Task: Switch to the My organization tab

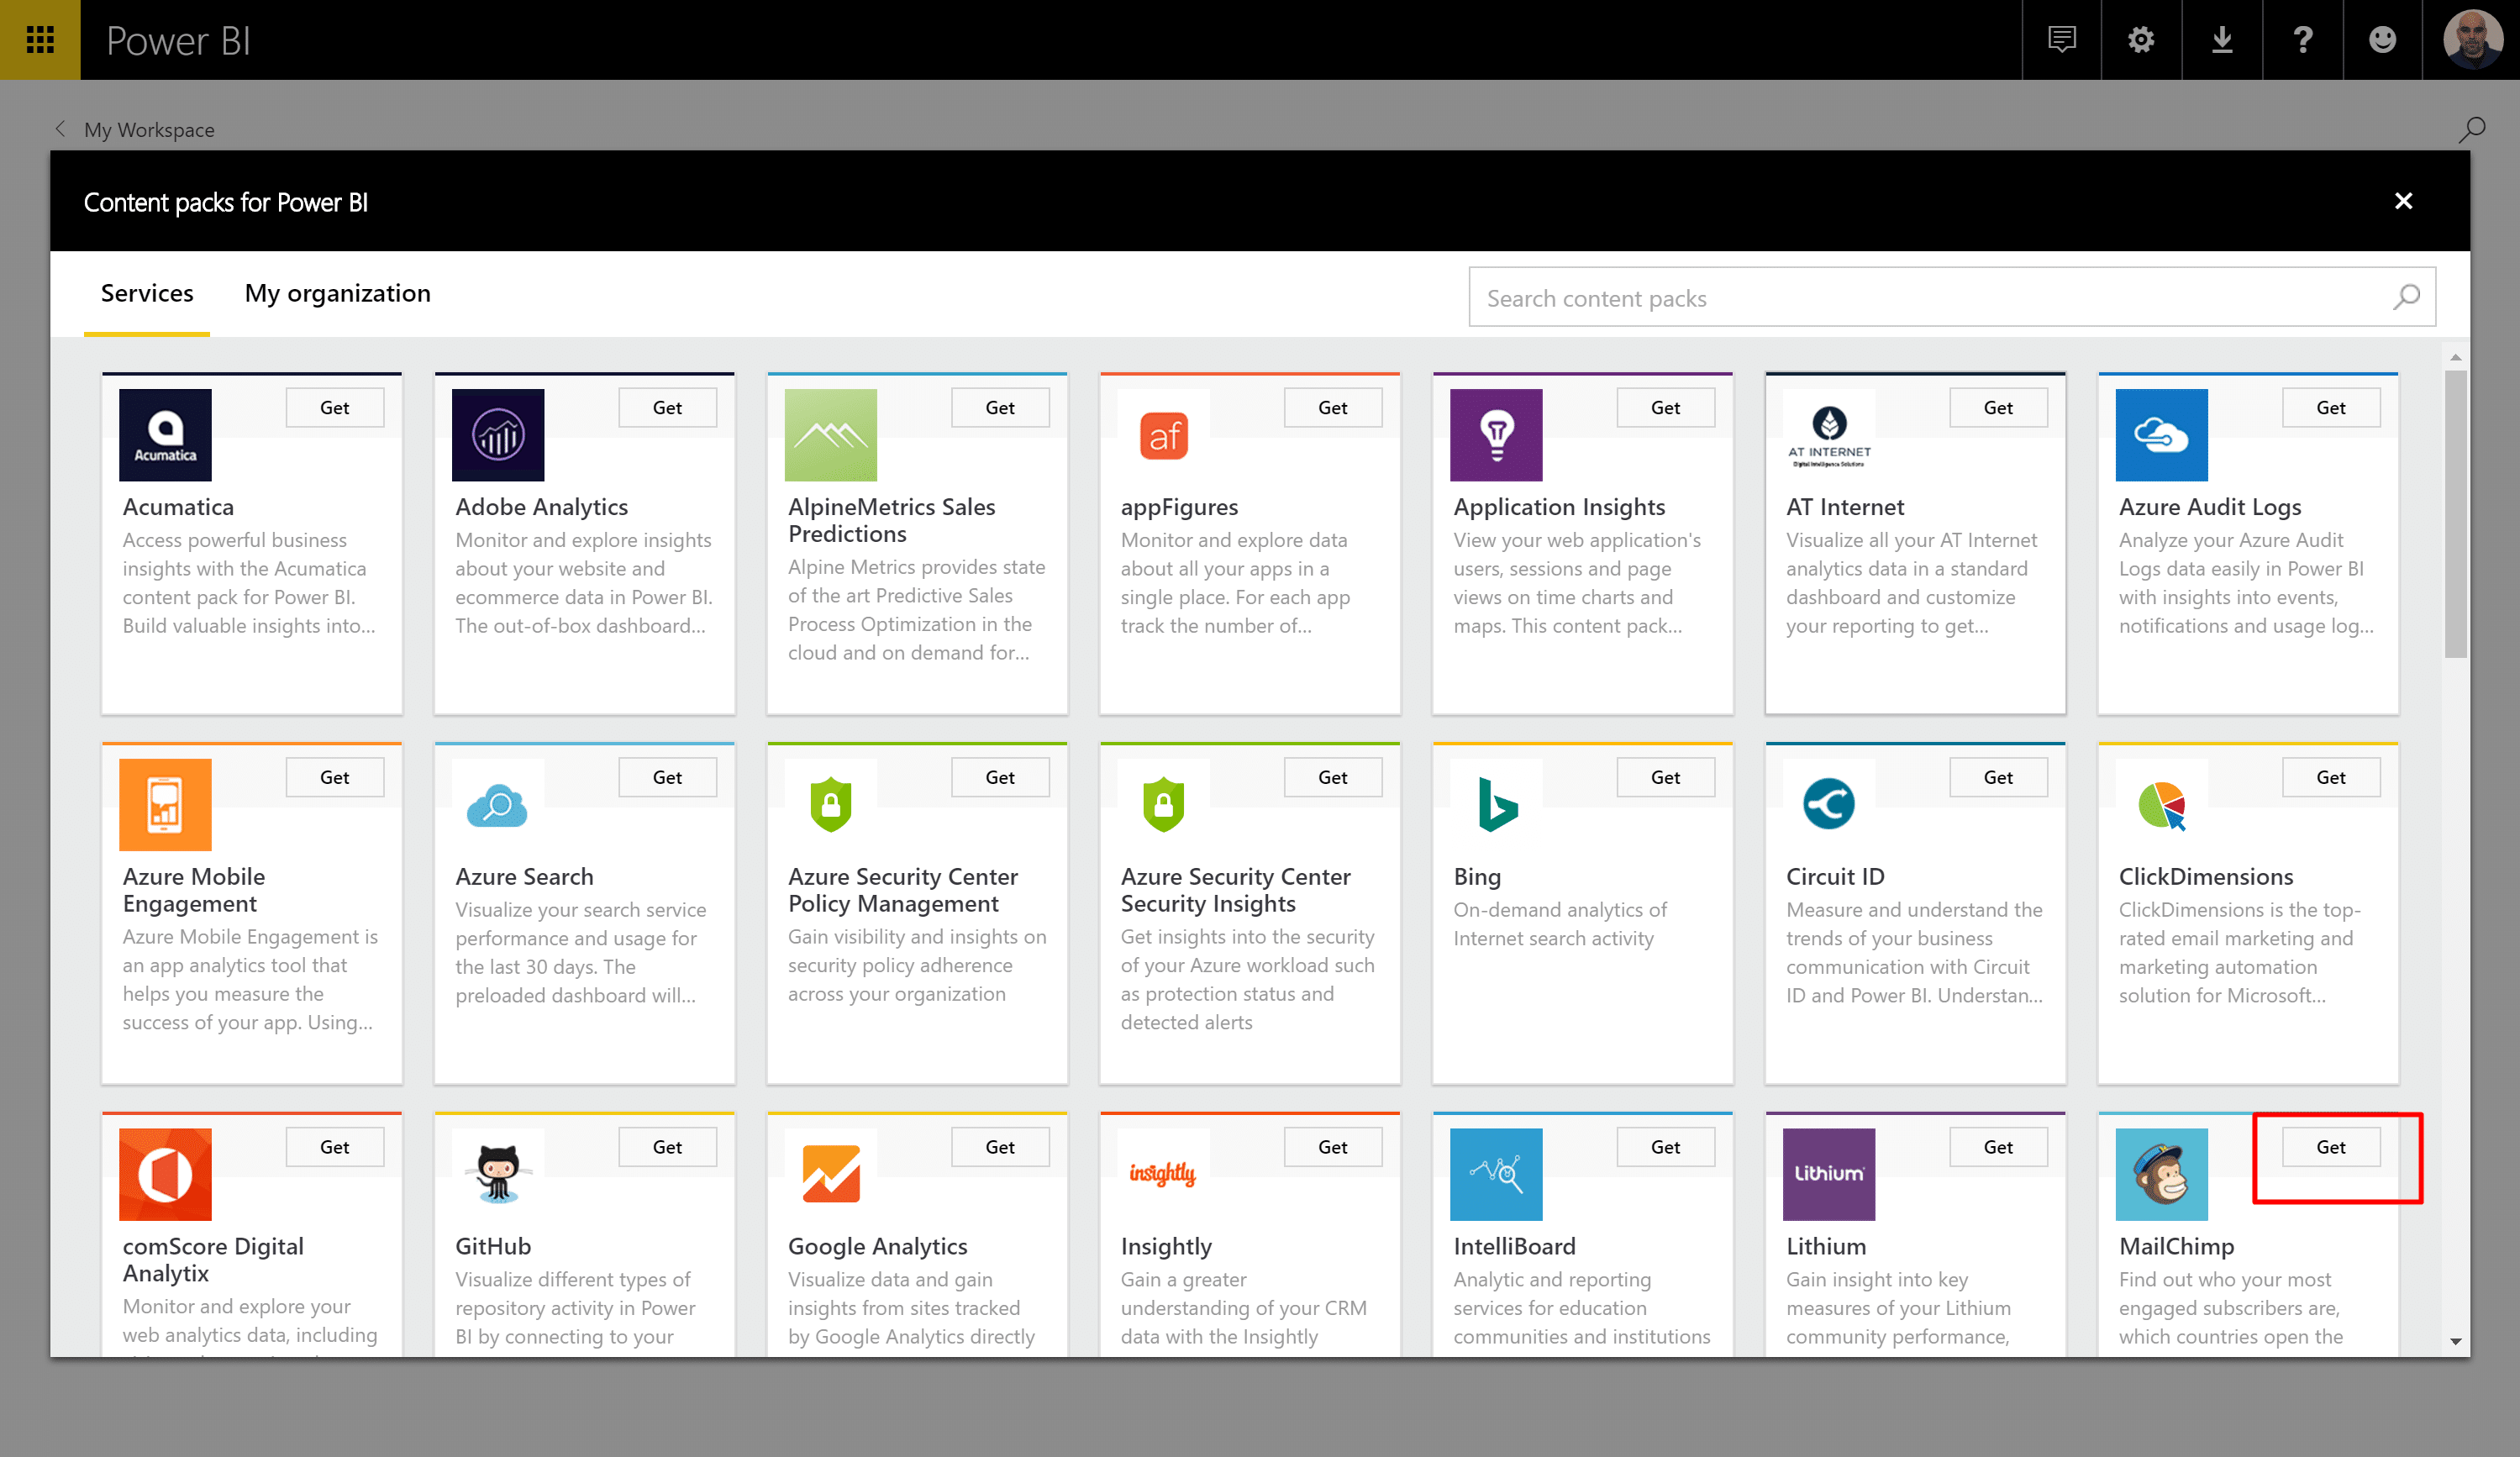Action: (x=337, y=293)
